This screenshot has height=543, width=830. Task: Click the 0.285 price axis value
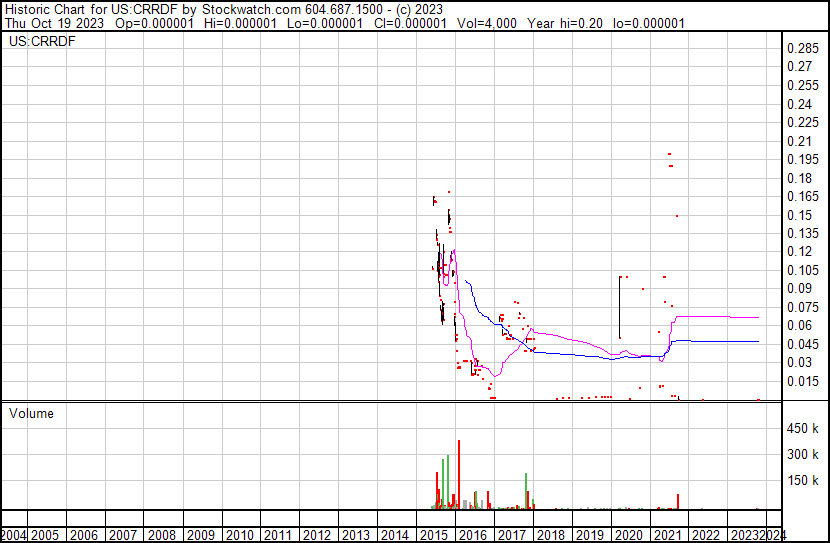tap(803, 49)
